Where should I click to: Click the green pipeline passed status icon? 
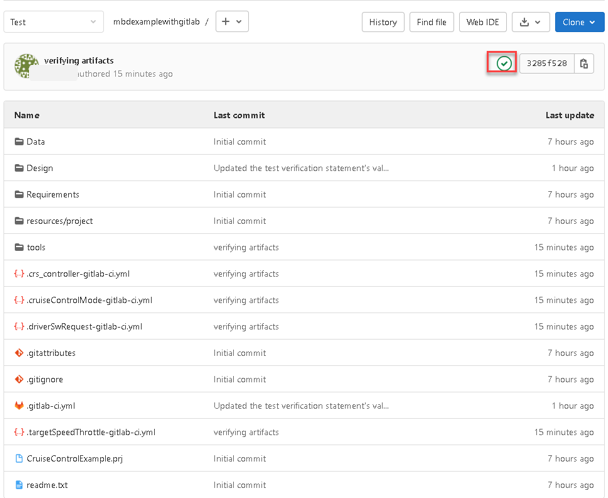click(x=503, y=64)
